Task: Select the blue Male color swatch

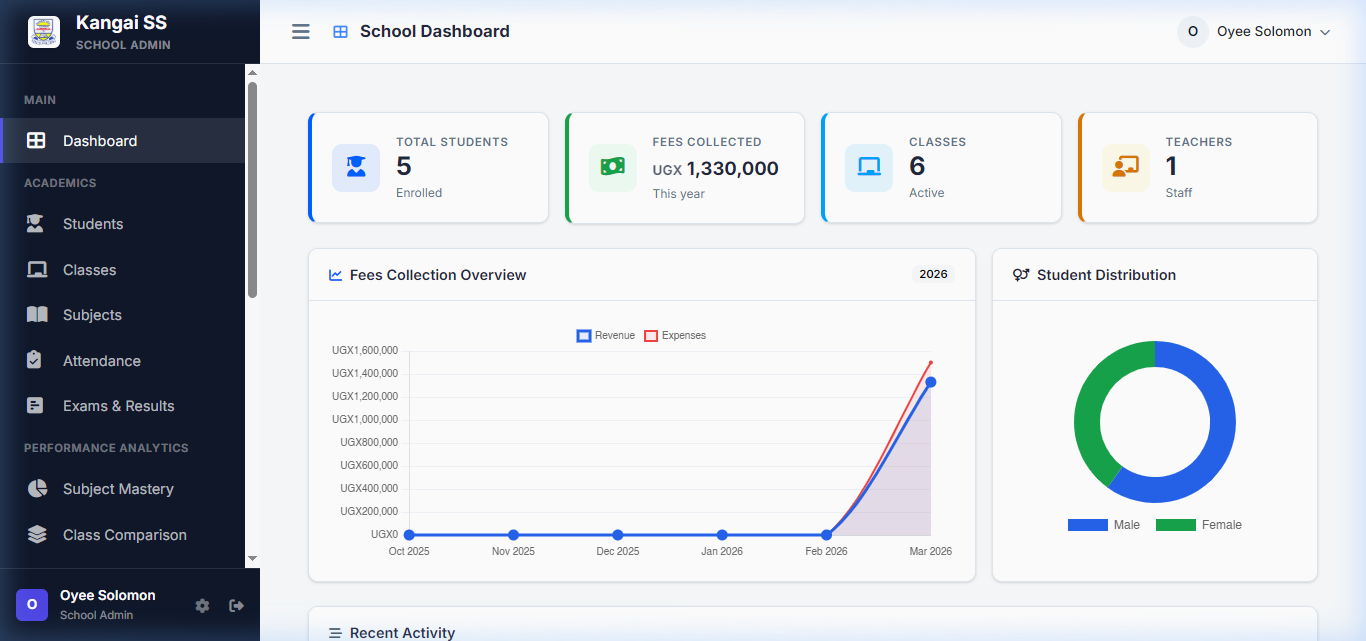Action: point(1087,524)
